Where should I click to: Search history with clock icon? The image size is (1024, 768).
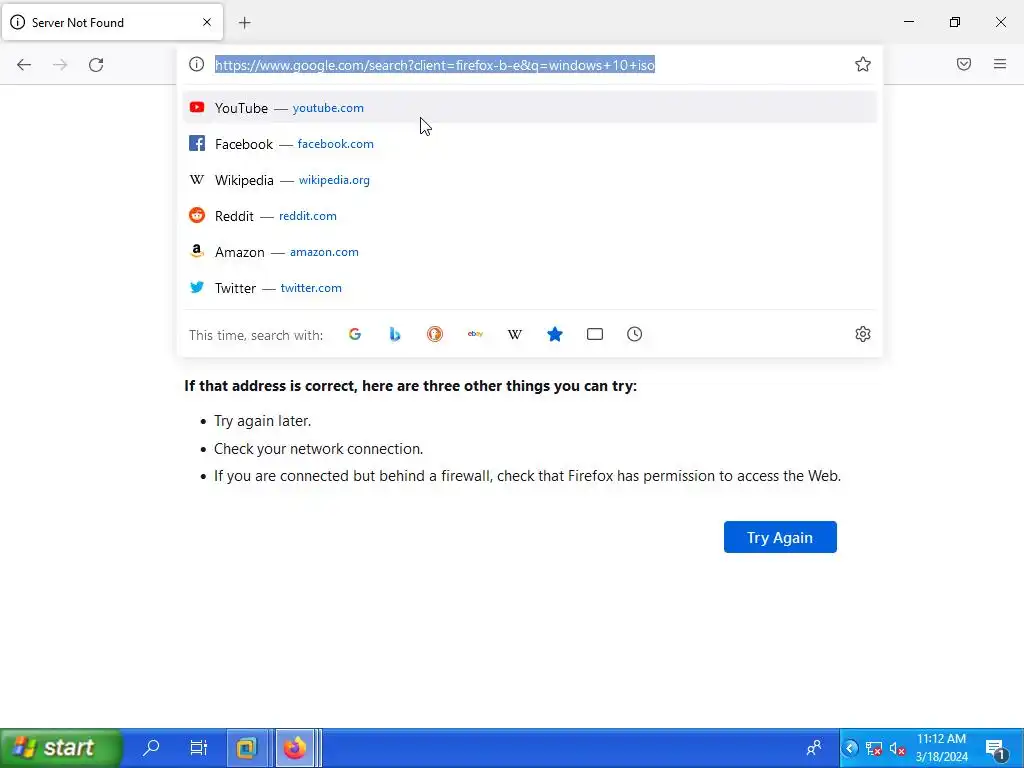point(634,334)
